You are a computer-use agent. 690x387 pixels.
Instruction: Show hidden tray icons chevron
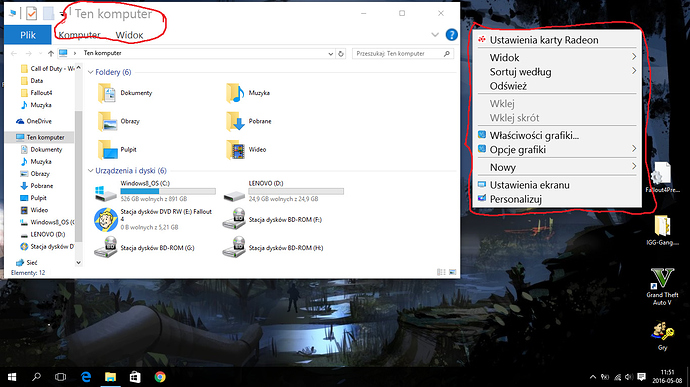pyautogui.click(x=593, y=377)
